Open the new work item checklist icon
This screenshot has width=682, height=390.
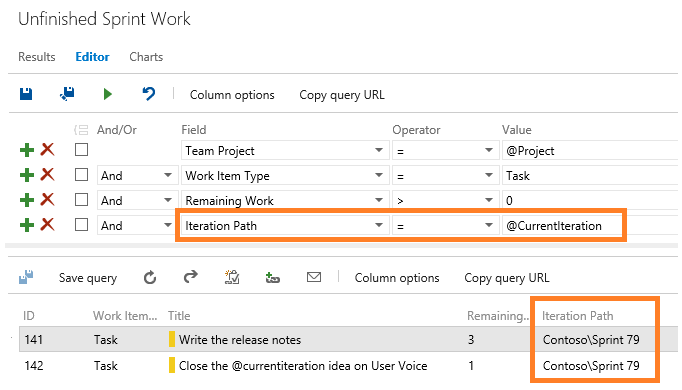[x=232, y=277]
